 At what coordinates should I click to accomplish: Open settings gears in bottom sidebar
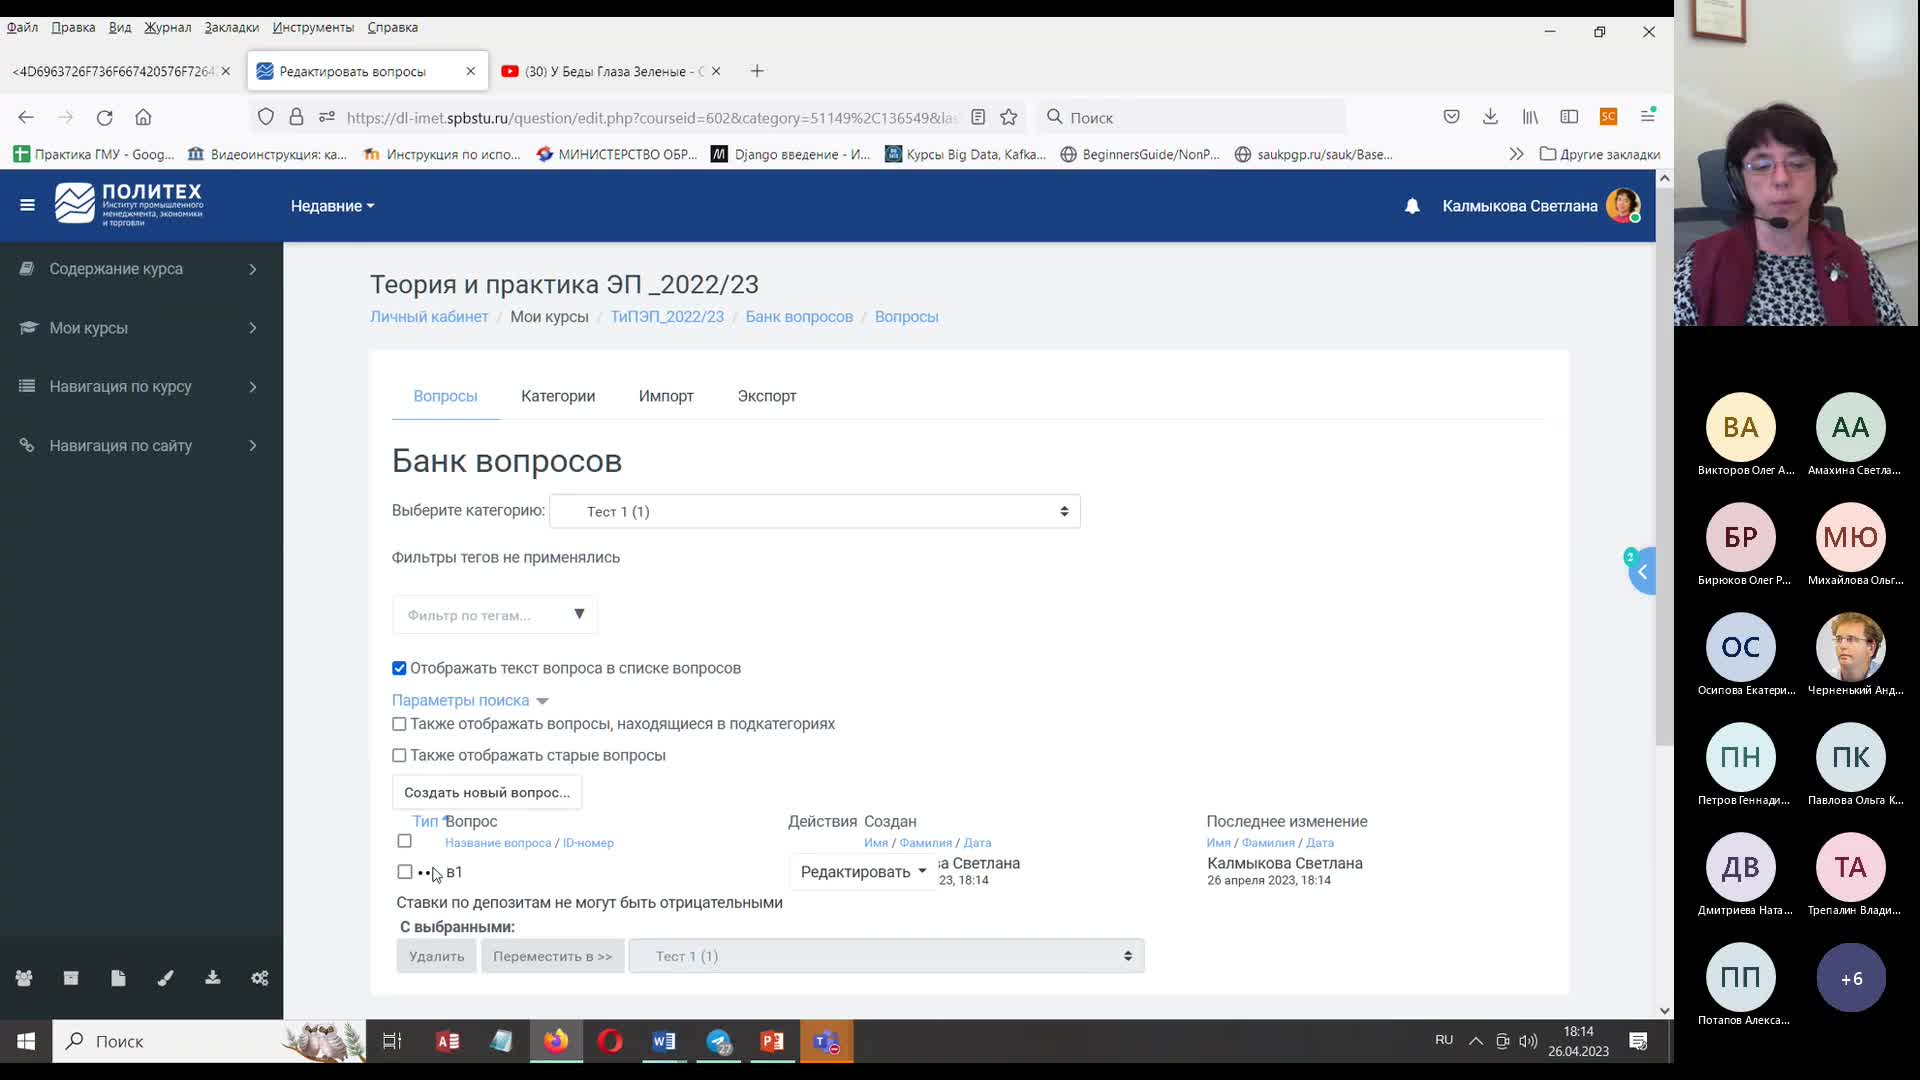(260, 978)
